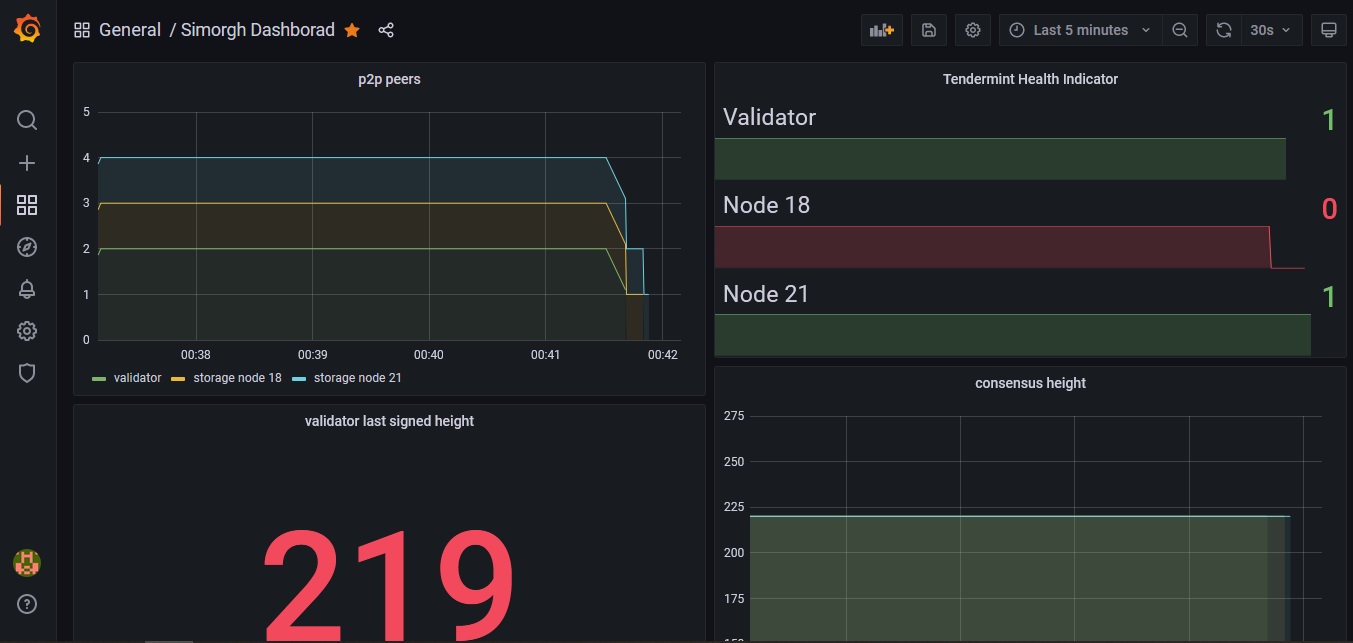1353x643 pixels.
Task: Click the Grafana logo home icon
Action: click(x=28, y=30)
